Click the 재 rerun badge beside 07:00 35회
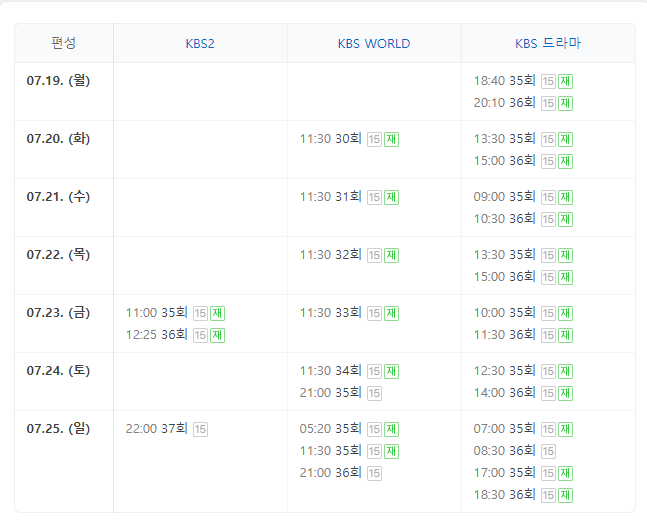The height and width of the screenshot is (527, 647). 565,429
